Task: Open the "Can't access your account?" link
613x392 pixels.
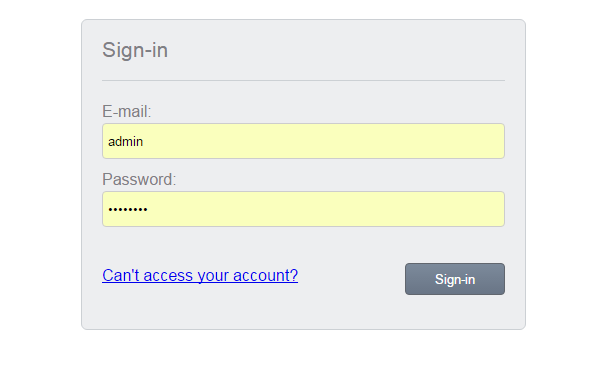Action: 200,276
